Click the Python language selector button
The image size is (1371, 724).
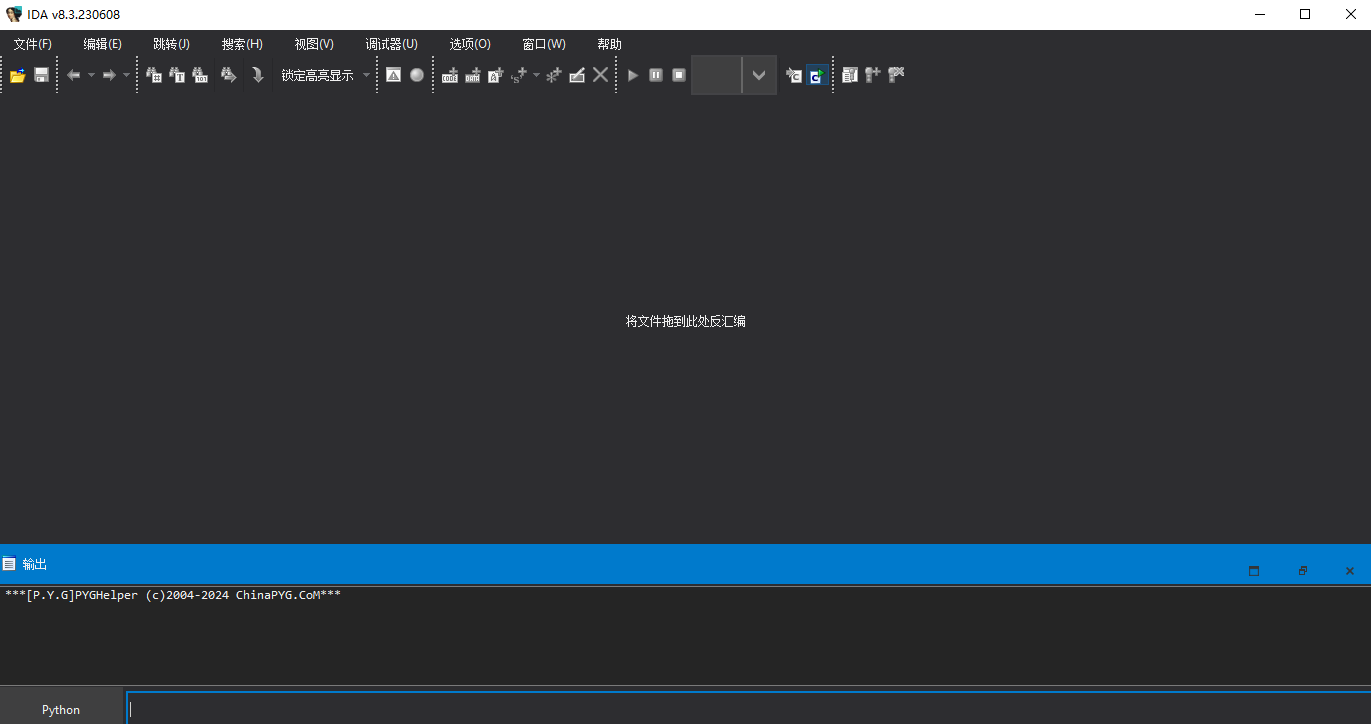point(61,710)
